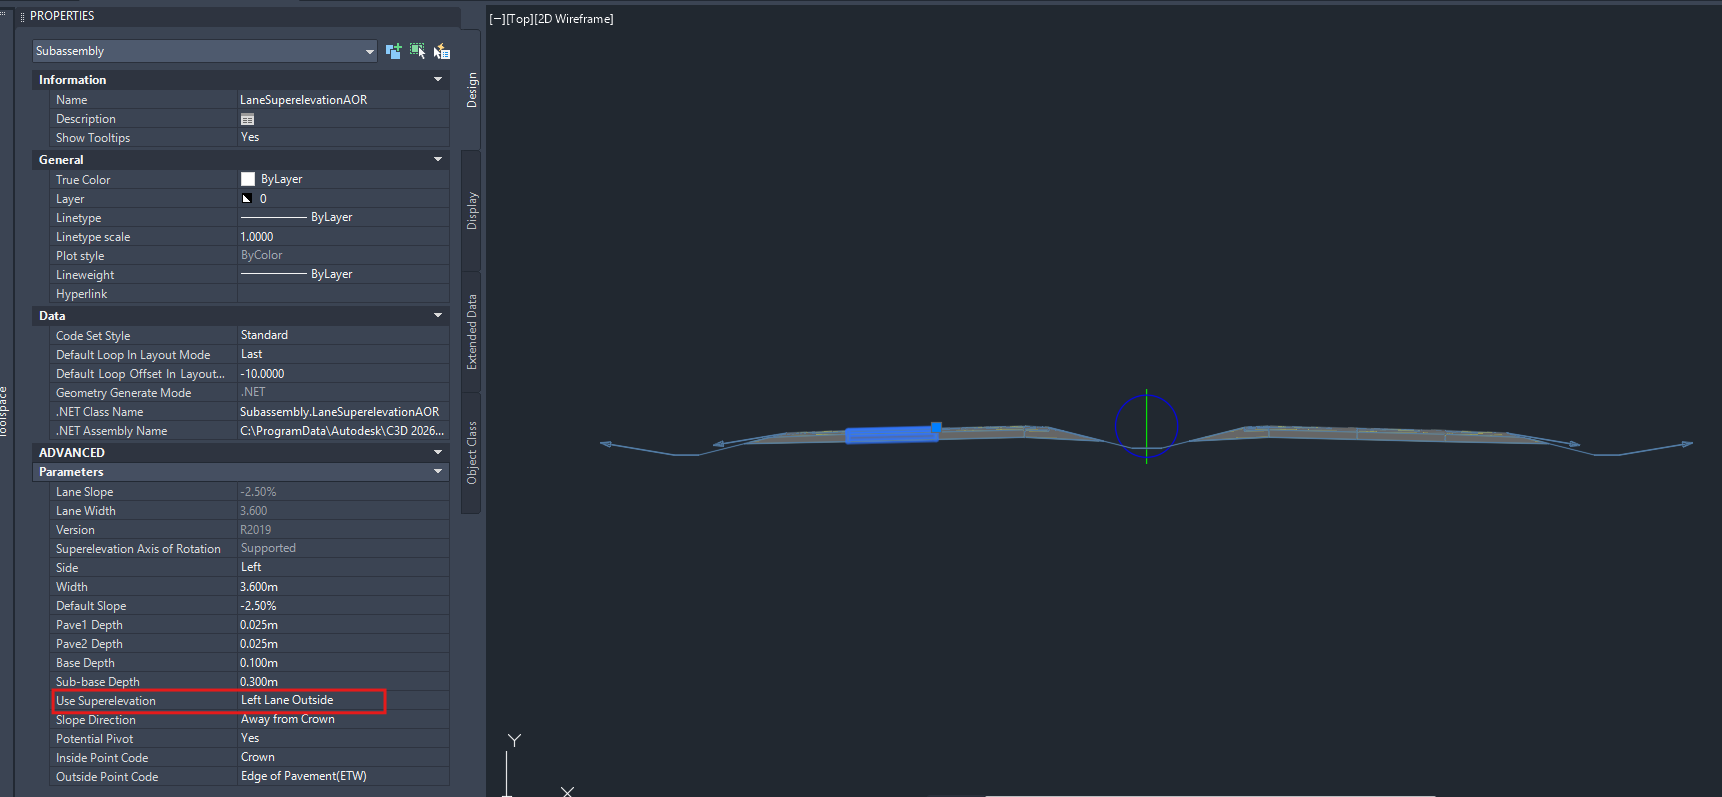Click the Inside Point Code Crown value
The image size is (1722, 797).
pyautogui.click(x=343, y=757)
